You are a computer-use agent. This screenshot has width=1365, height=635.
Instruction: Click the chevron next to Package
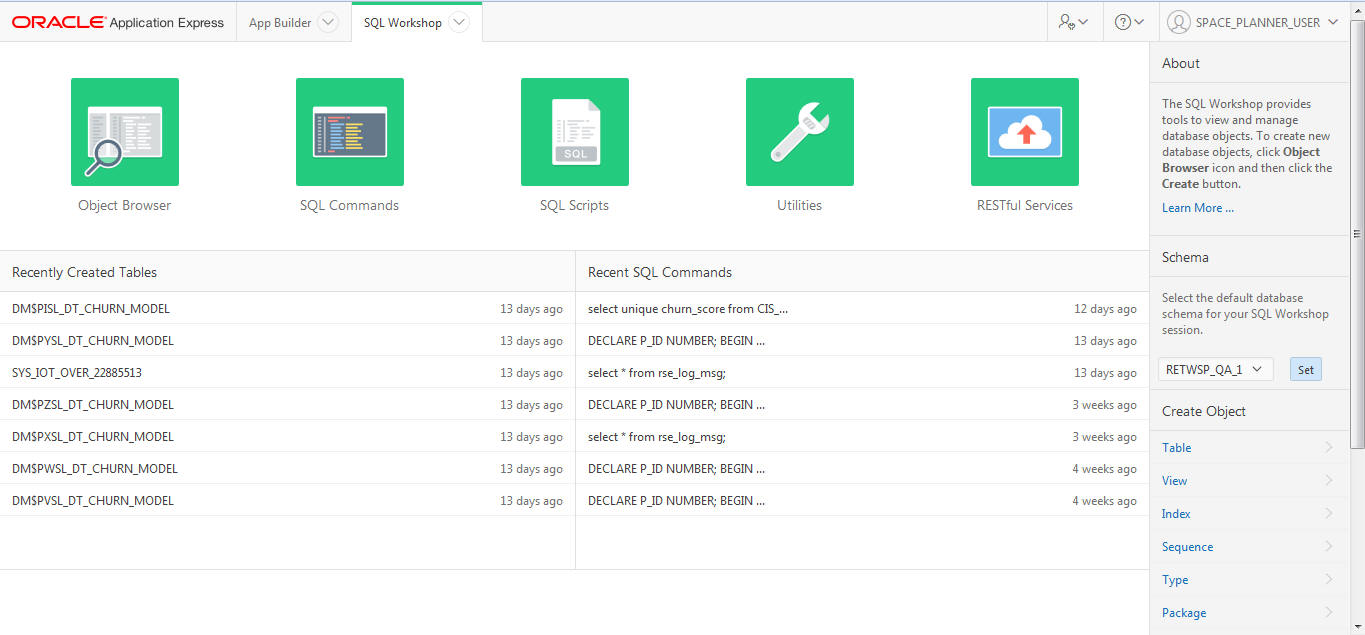[x=1329, y=612]
